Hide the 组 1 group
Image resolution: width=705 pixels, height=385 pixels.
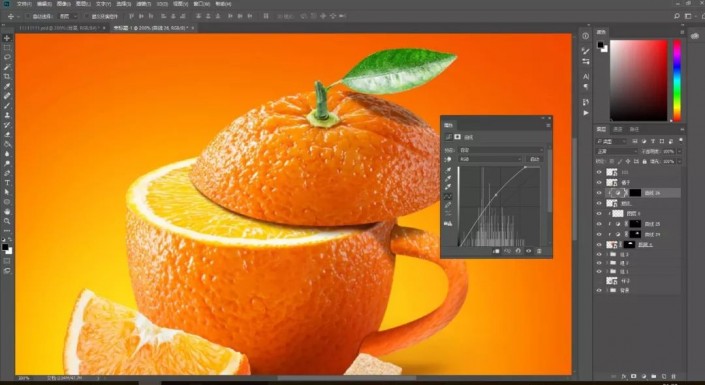(x=599, y=272)
